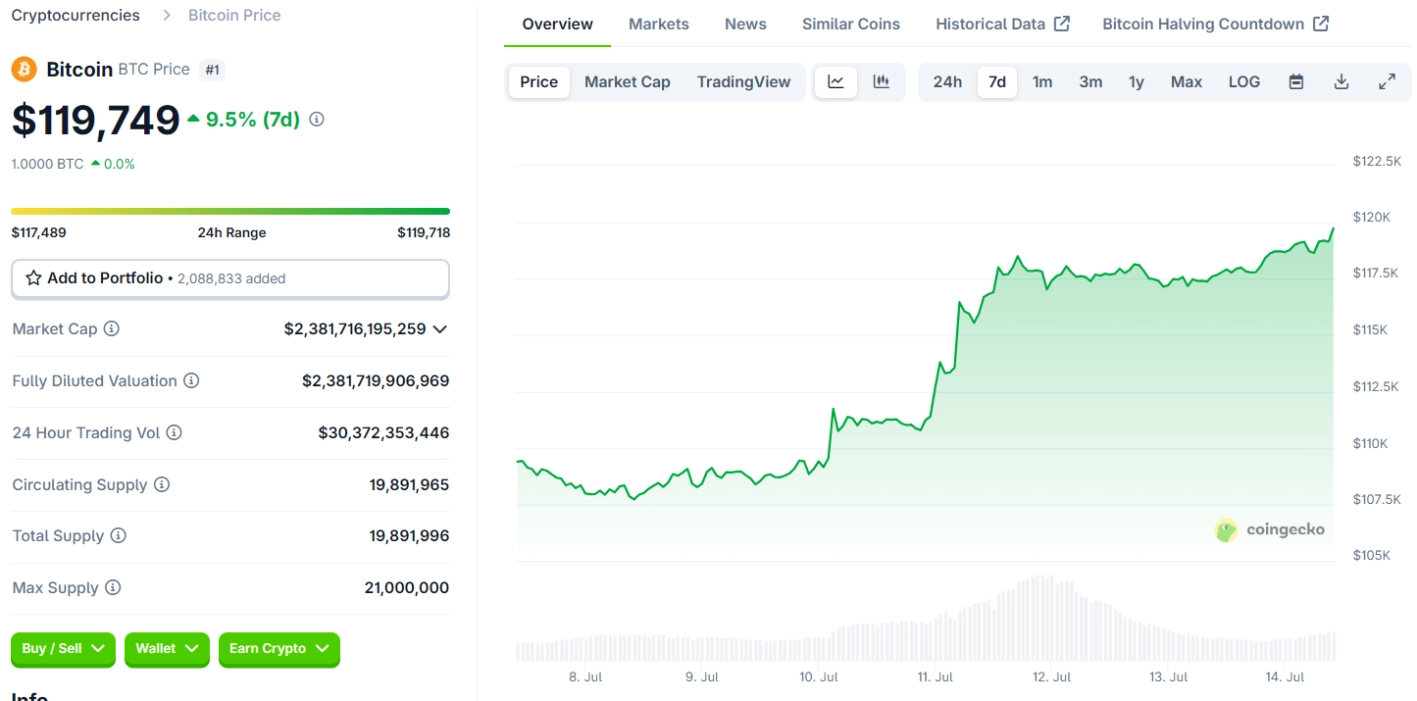This screenshot has height=701, width=1417.
Task: Set chart range to 1y
Action: [x=1136, y=82]
